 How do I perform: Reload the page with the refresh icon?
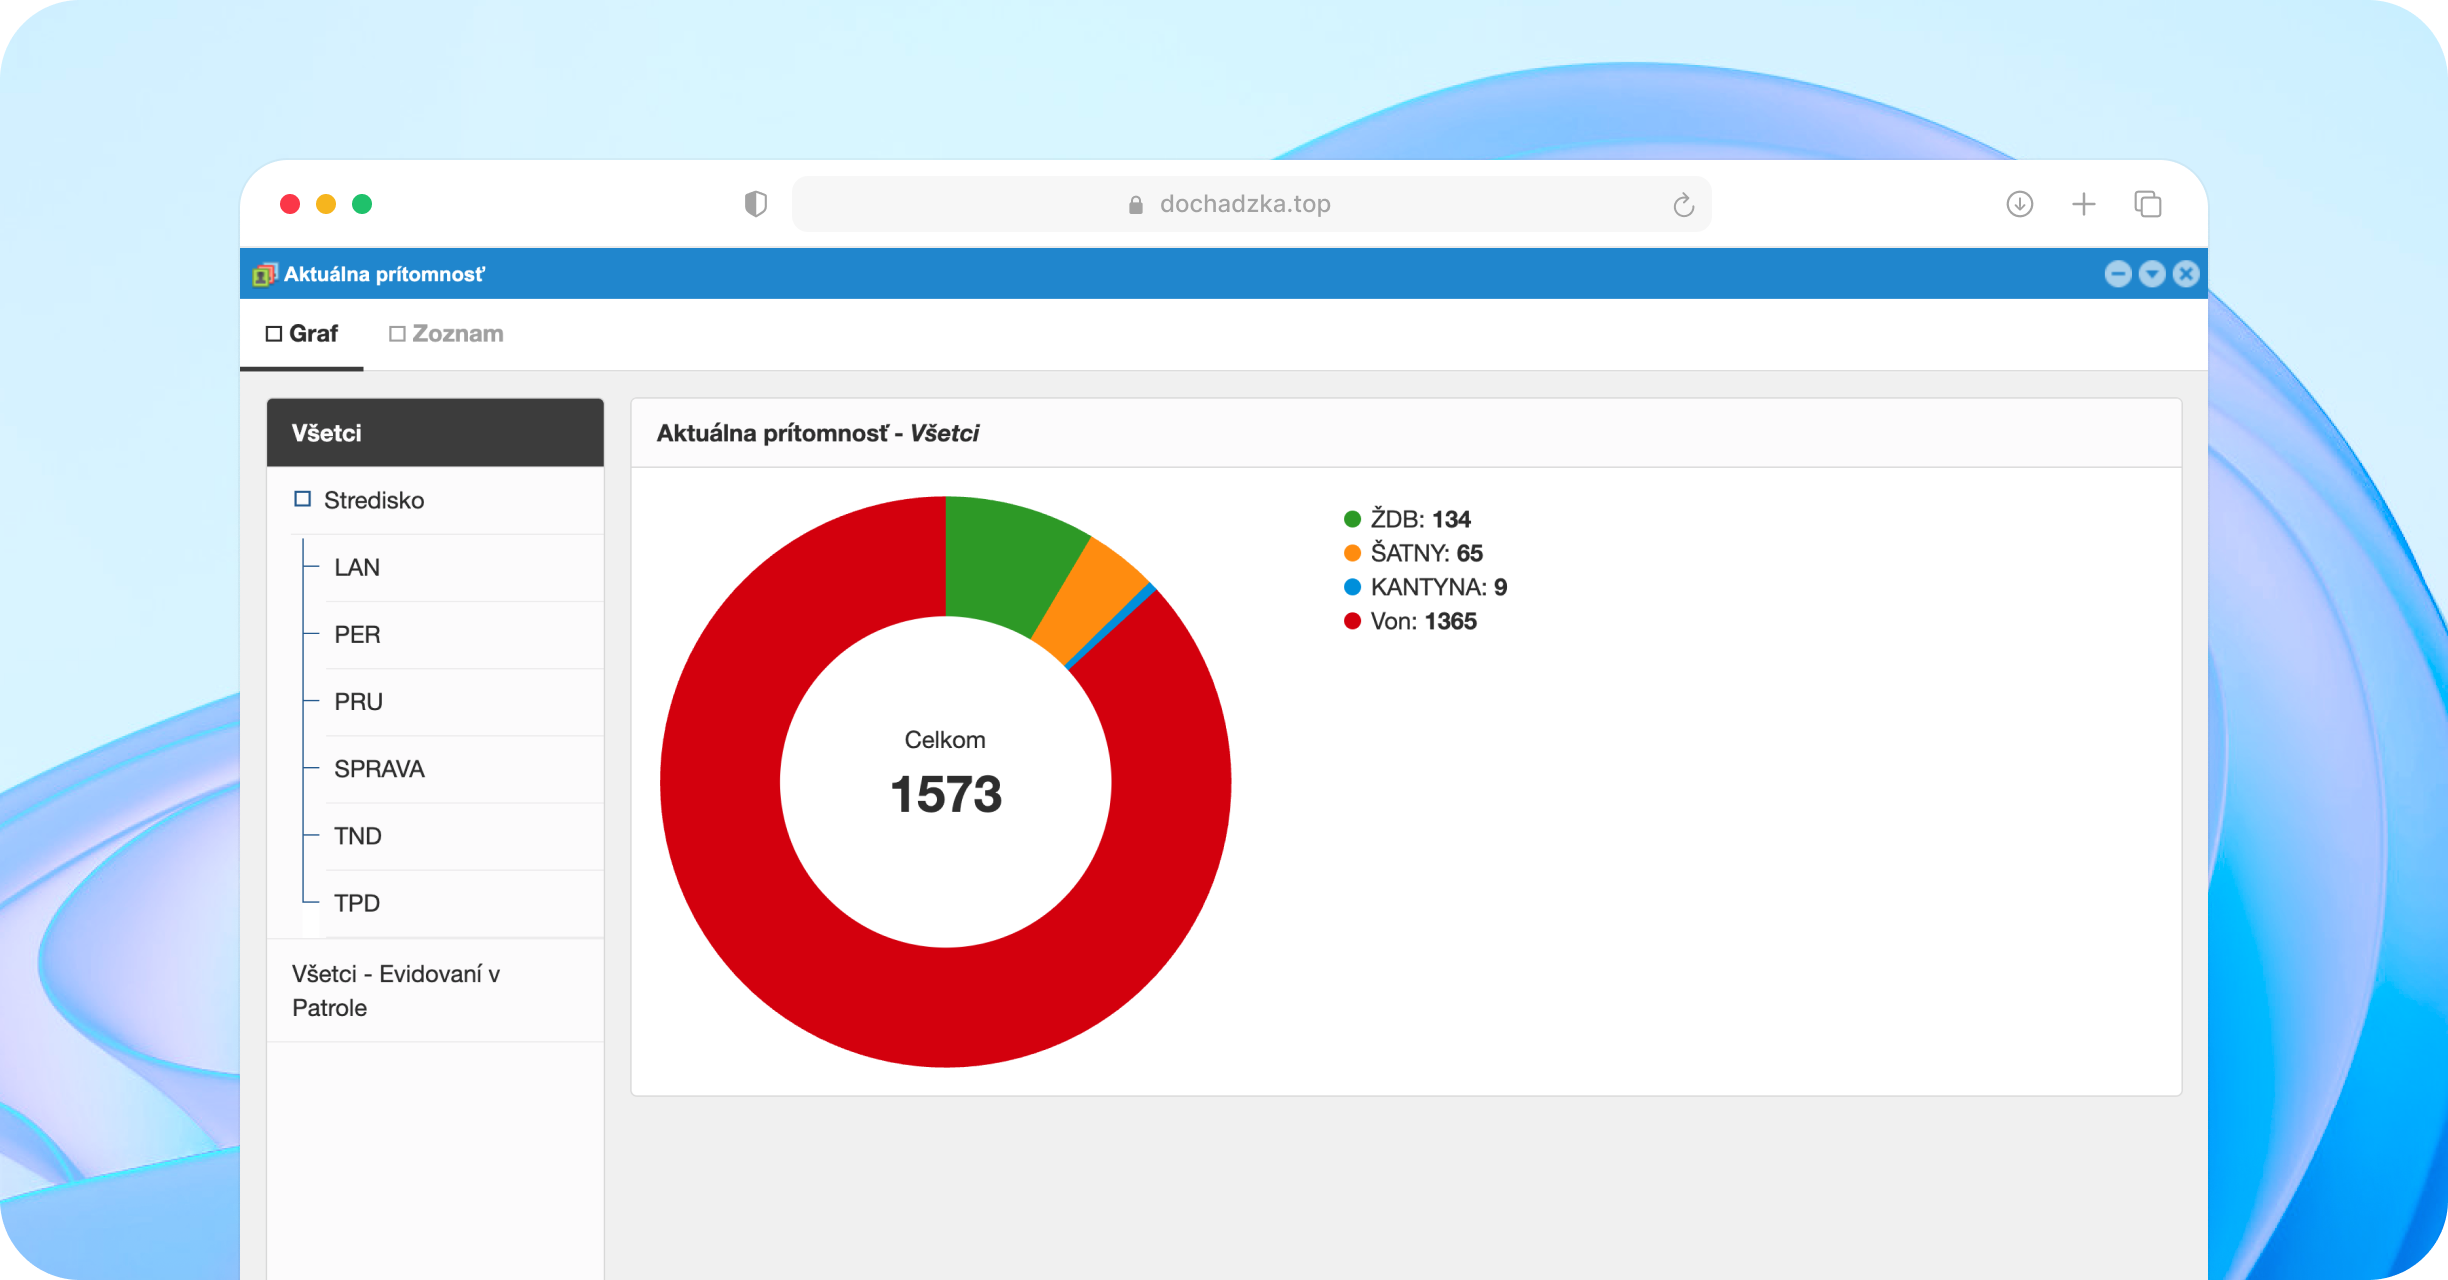[x=1683, y=205]
